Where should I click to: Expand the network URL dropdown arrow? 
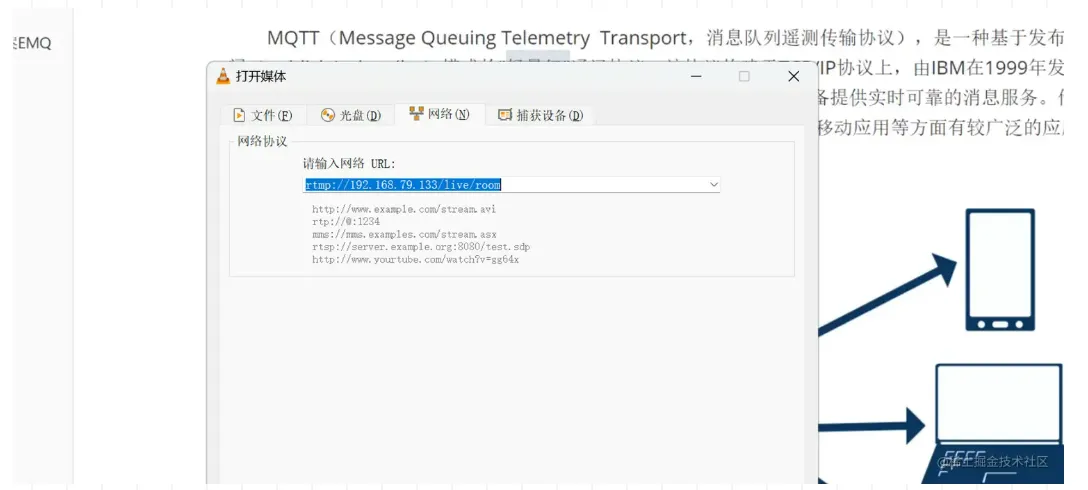713,185
